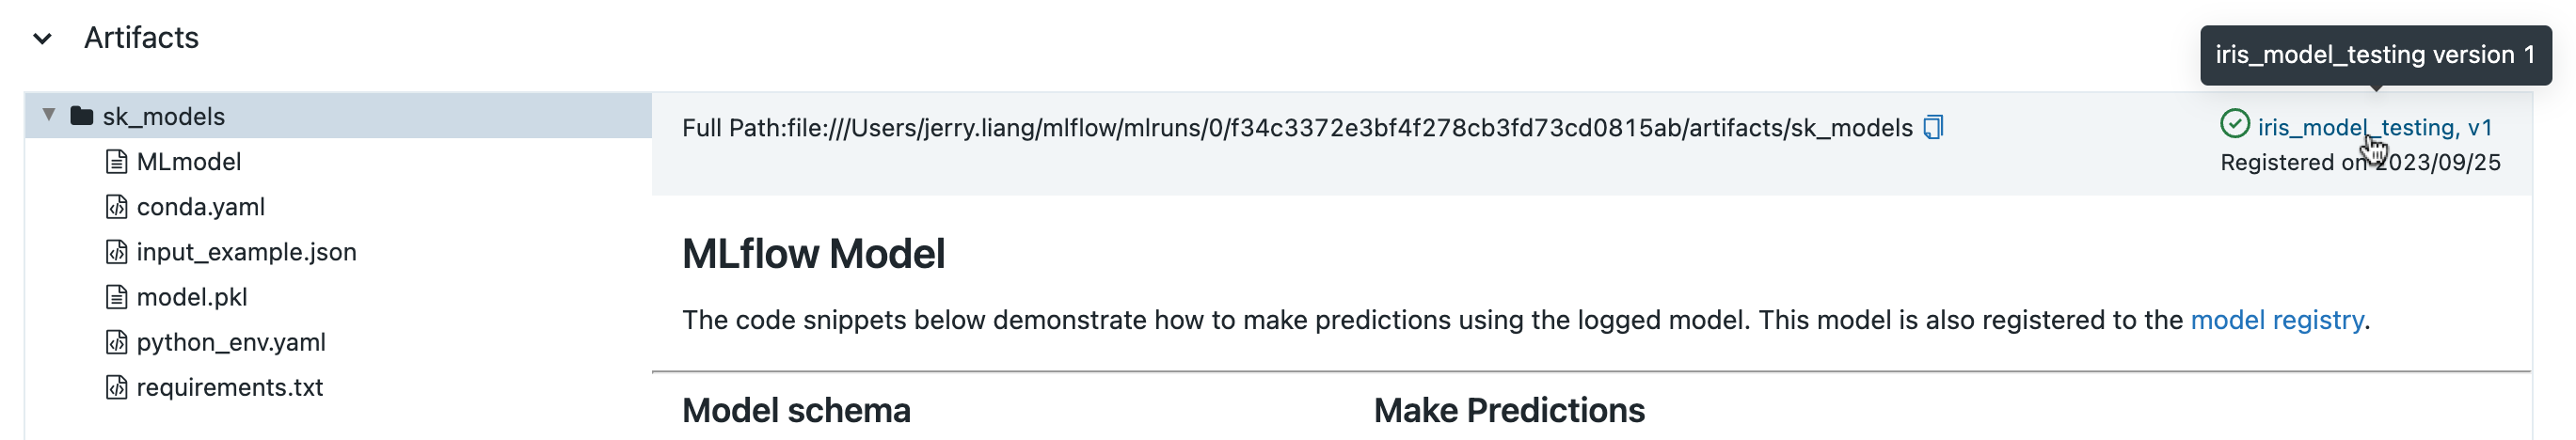
Task: Open python_env.yaml from the tree
Action: (x=231, y=342)
